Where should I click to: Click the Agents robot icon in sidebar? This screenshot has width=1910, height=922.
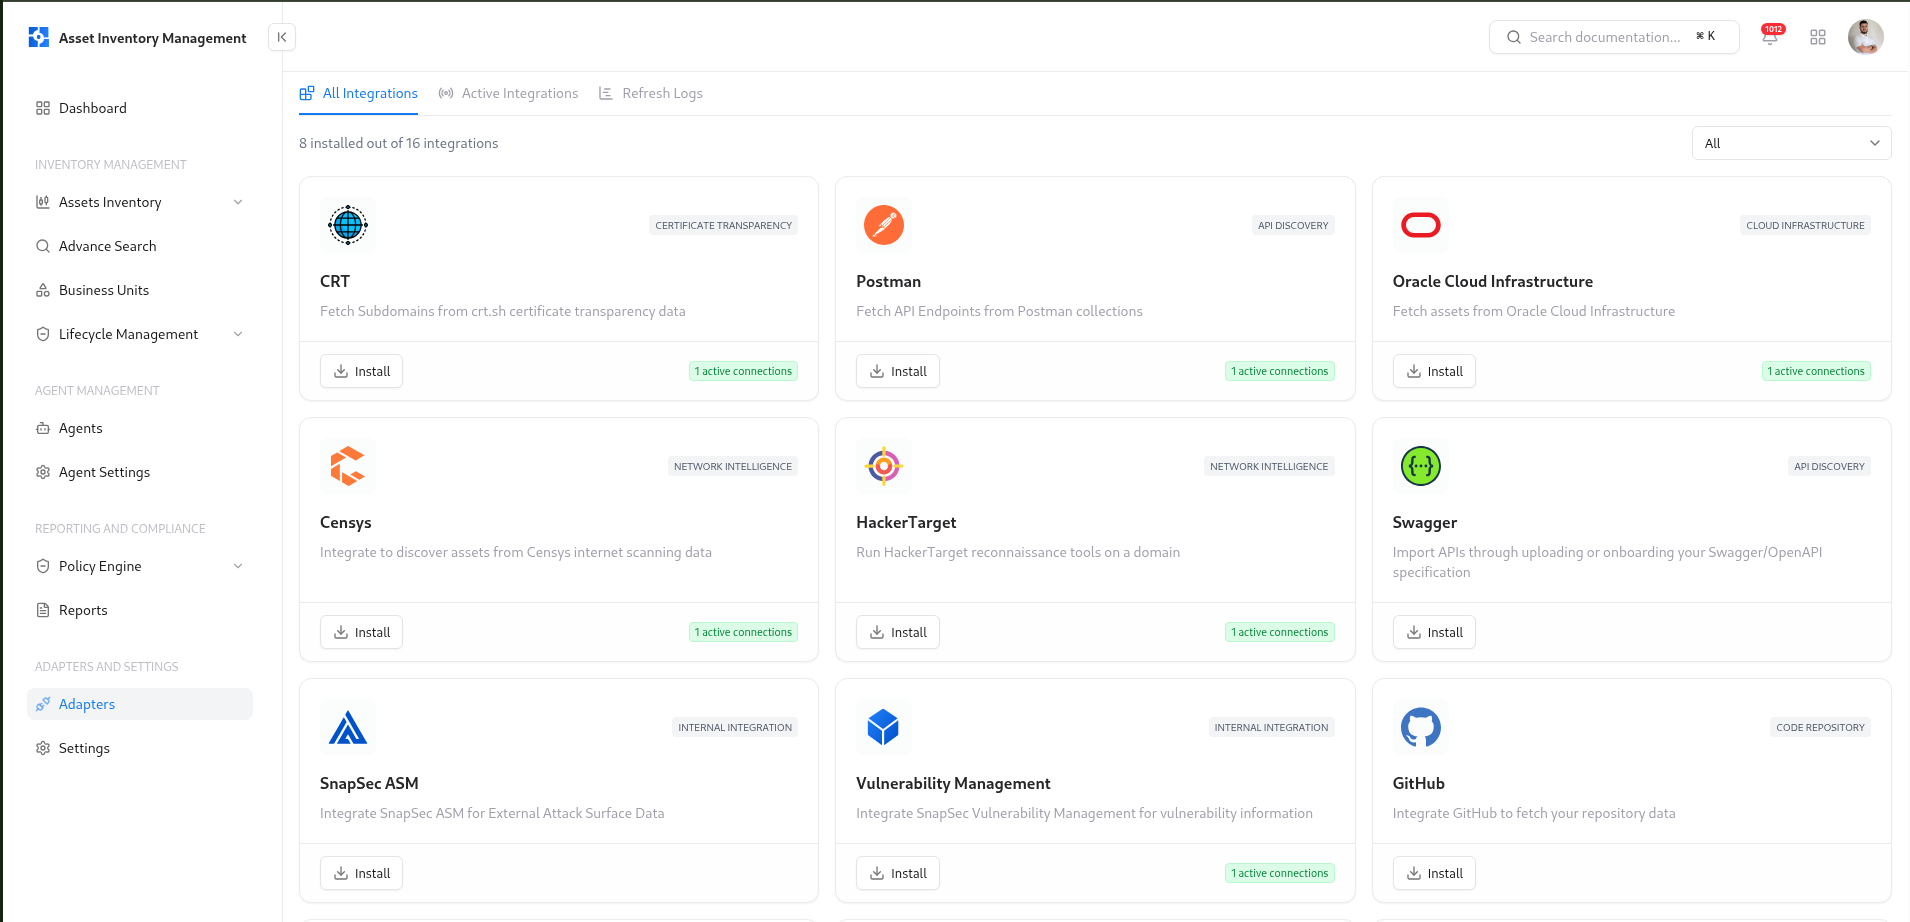tap(43, 428)
